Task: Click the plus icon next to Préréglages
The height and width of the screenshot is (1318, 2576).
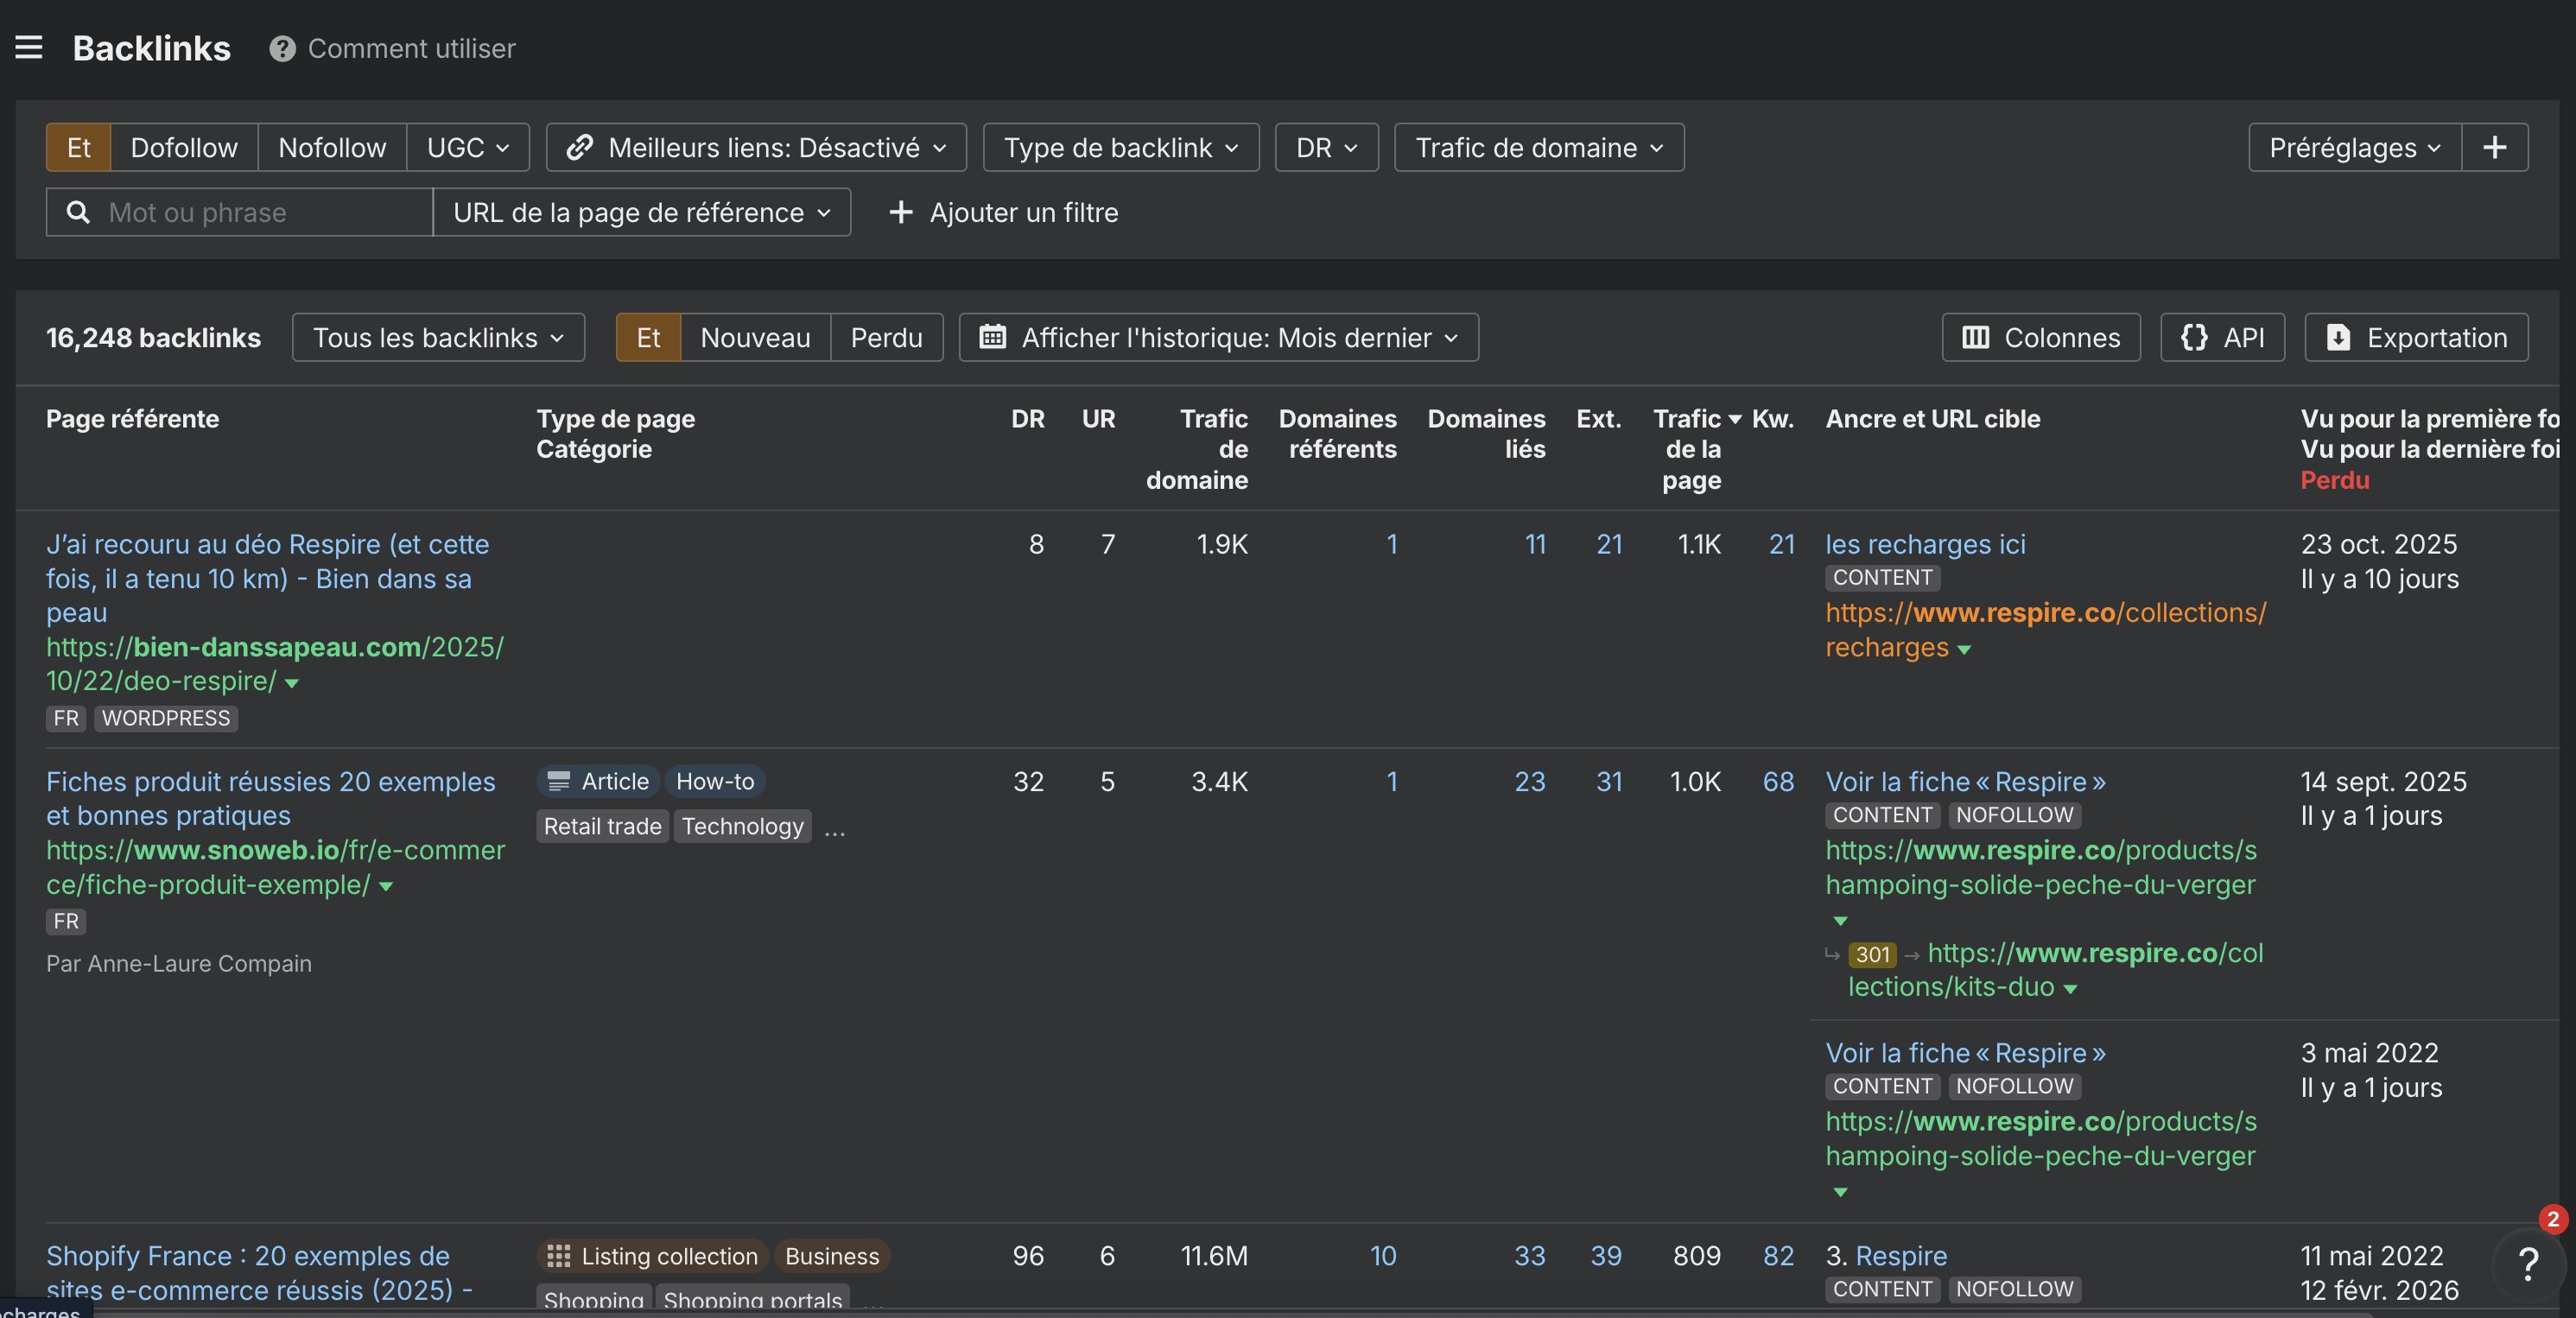Action: click(2494, 148)
